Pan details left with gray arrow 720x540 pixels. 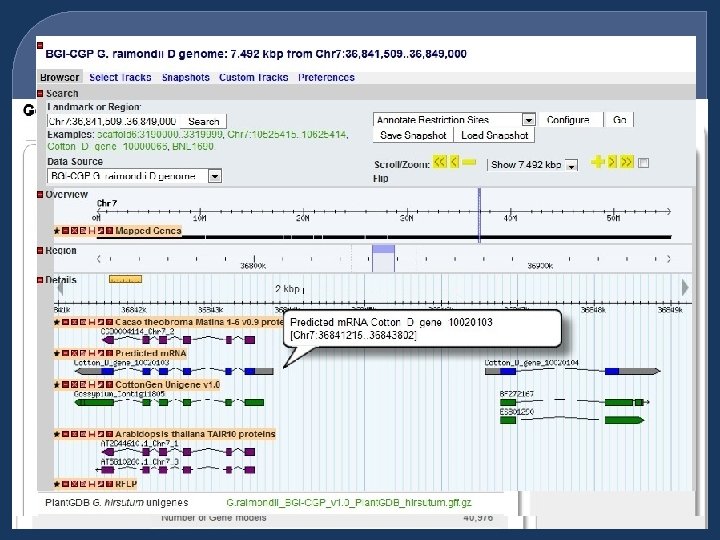pyautogui.click(x=60, y=288)
